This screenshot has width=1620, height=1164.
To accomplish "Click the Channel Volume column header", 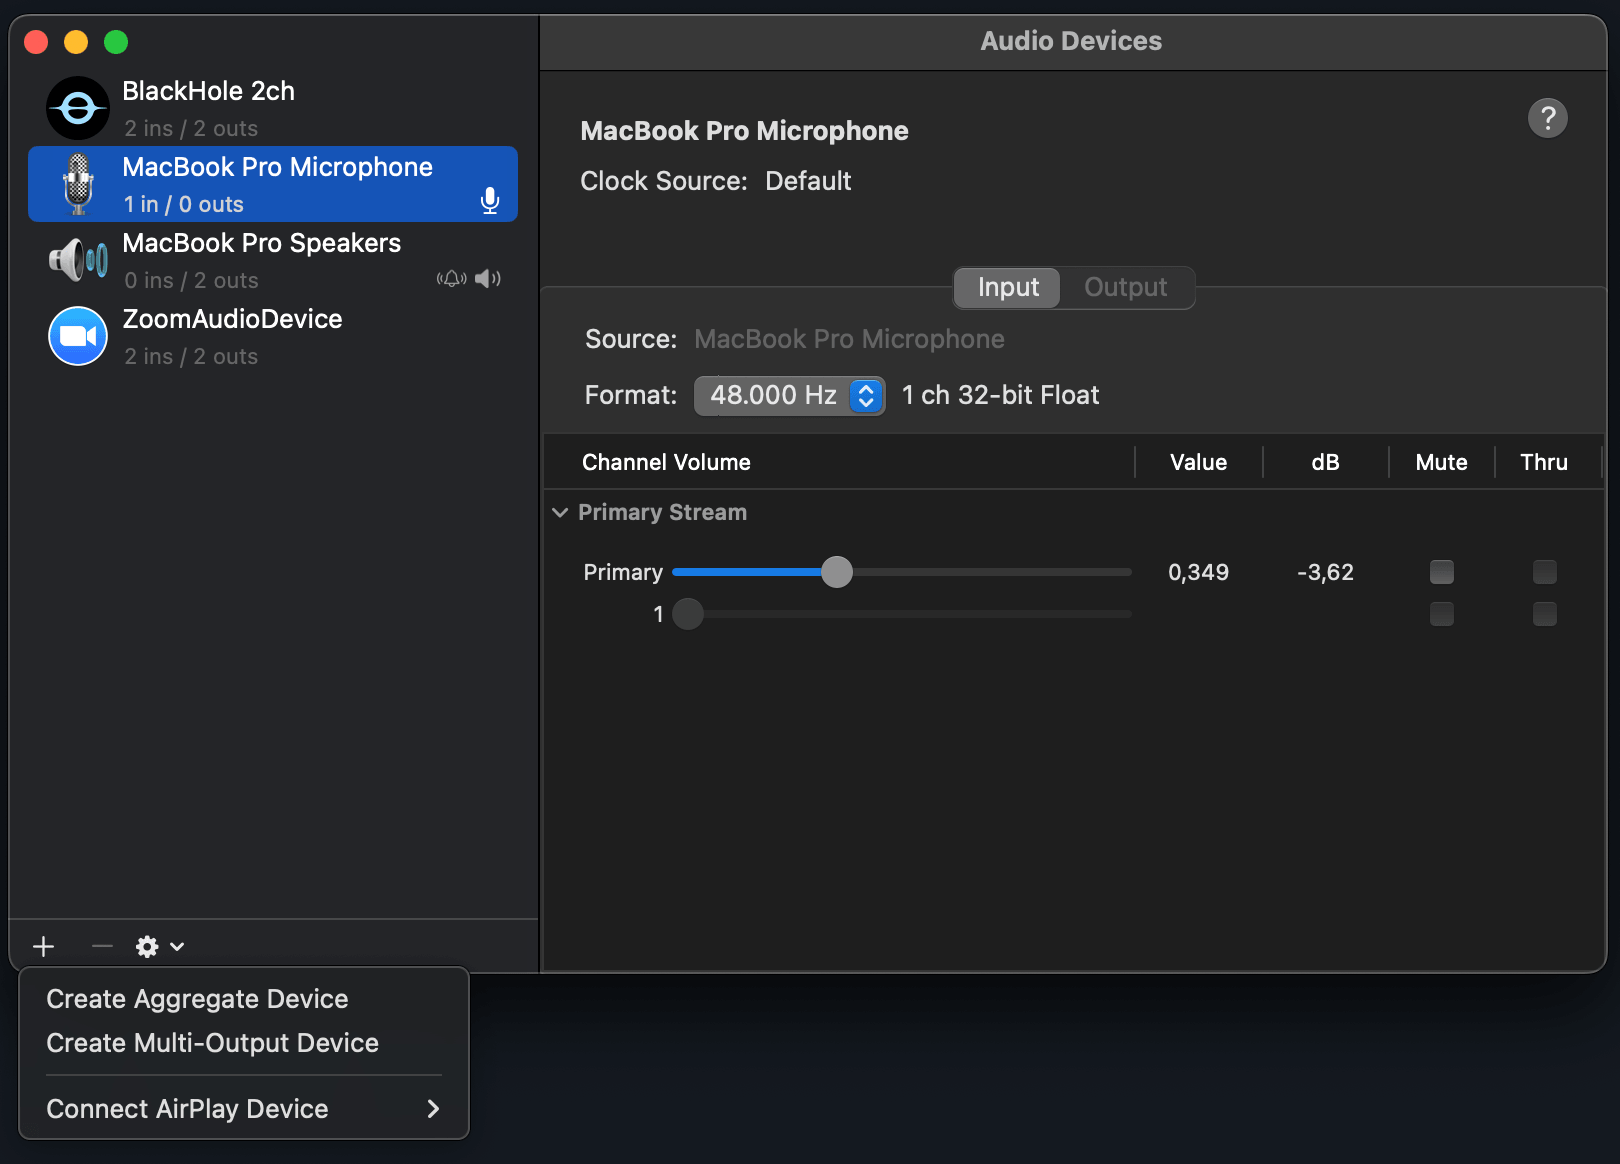I will [x=666, y=462].
